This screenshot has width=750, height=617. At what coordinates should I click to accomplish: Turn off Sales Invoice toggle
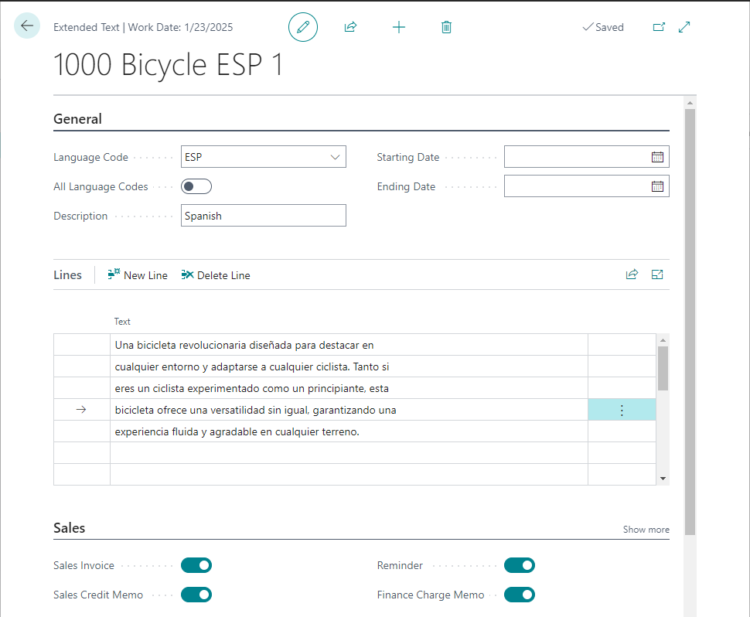point(196,565)
